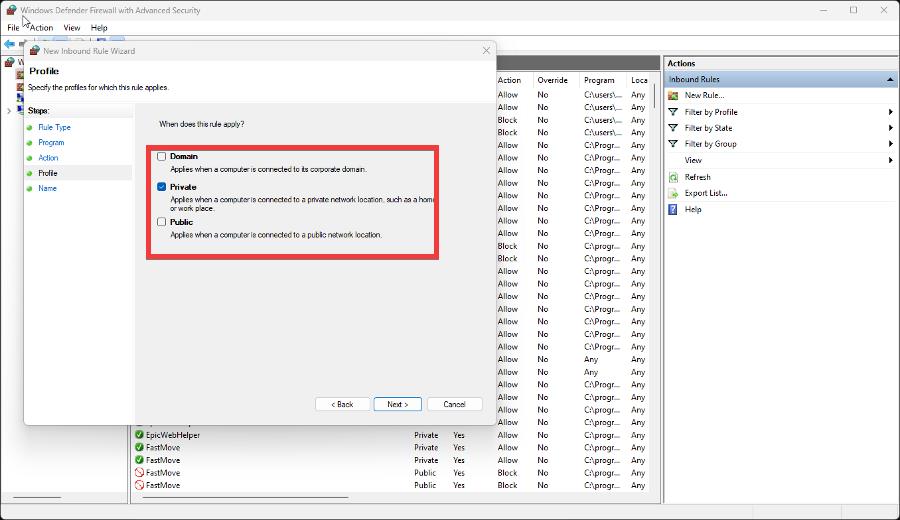Jump to the Action step

48,158
